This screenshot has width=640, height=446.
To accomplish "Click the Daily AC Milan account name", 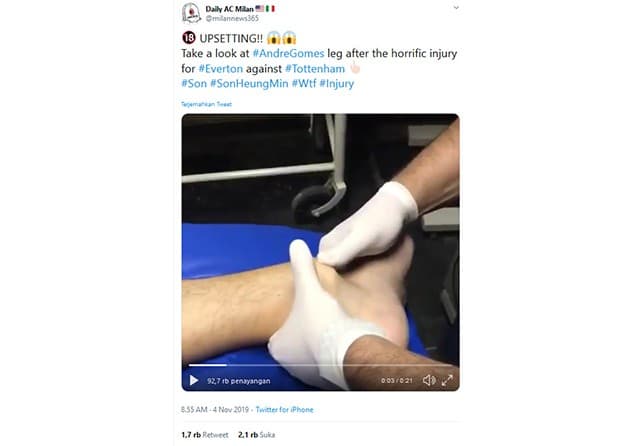I will 229,9.
